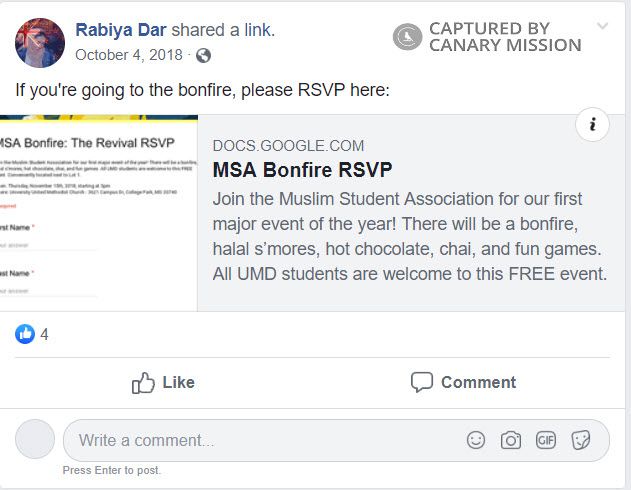This screenshot has width=631, height=490.
Task: Attach a photo with the camera icon
Action: pyautogui.click(x=511, y=440)
